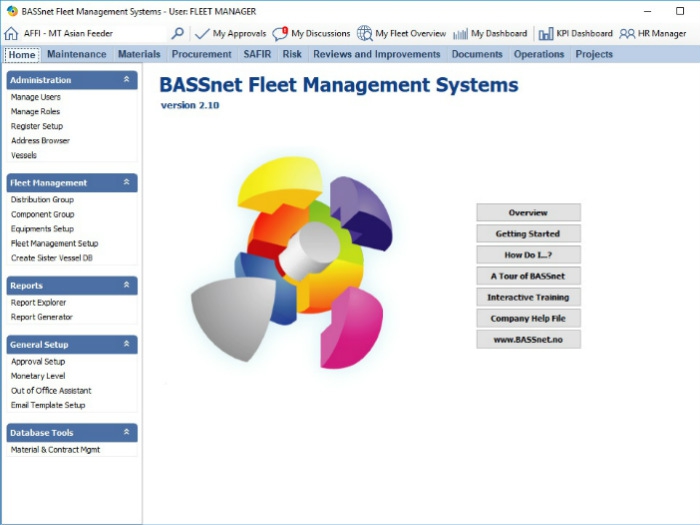Open the Risk tab
This screenshot has width=700, height=525.
tap(292, 54)
